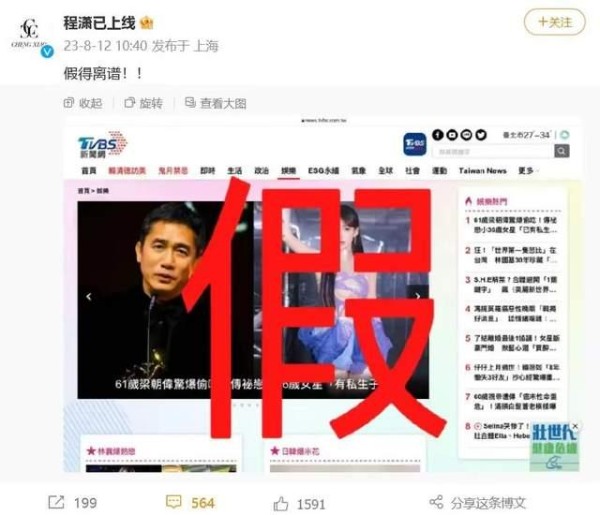This screenshot has width=600, height=515.
Task: Click the Facebook icon in TVBS header
Action: click(x=438, y=135)
